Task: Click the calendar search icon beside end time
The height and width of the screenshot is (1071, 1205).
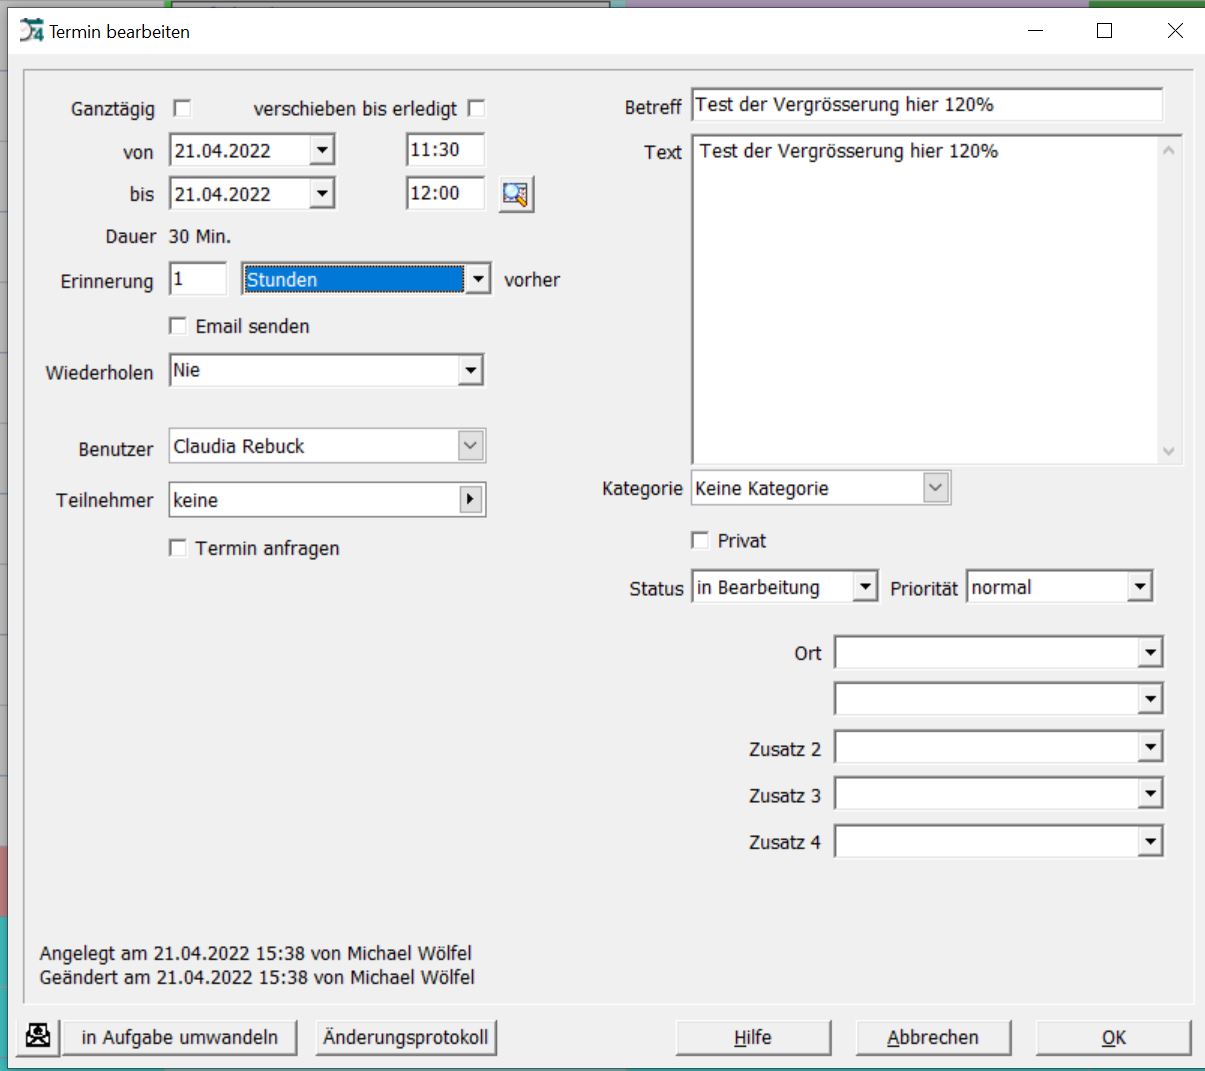Action: 516,194
